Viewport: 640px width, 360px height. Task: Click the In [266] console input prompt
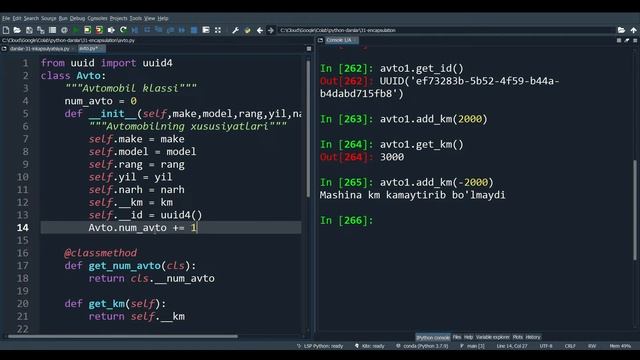(346, 220)
